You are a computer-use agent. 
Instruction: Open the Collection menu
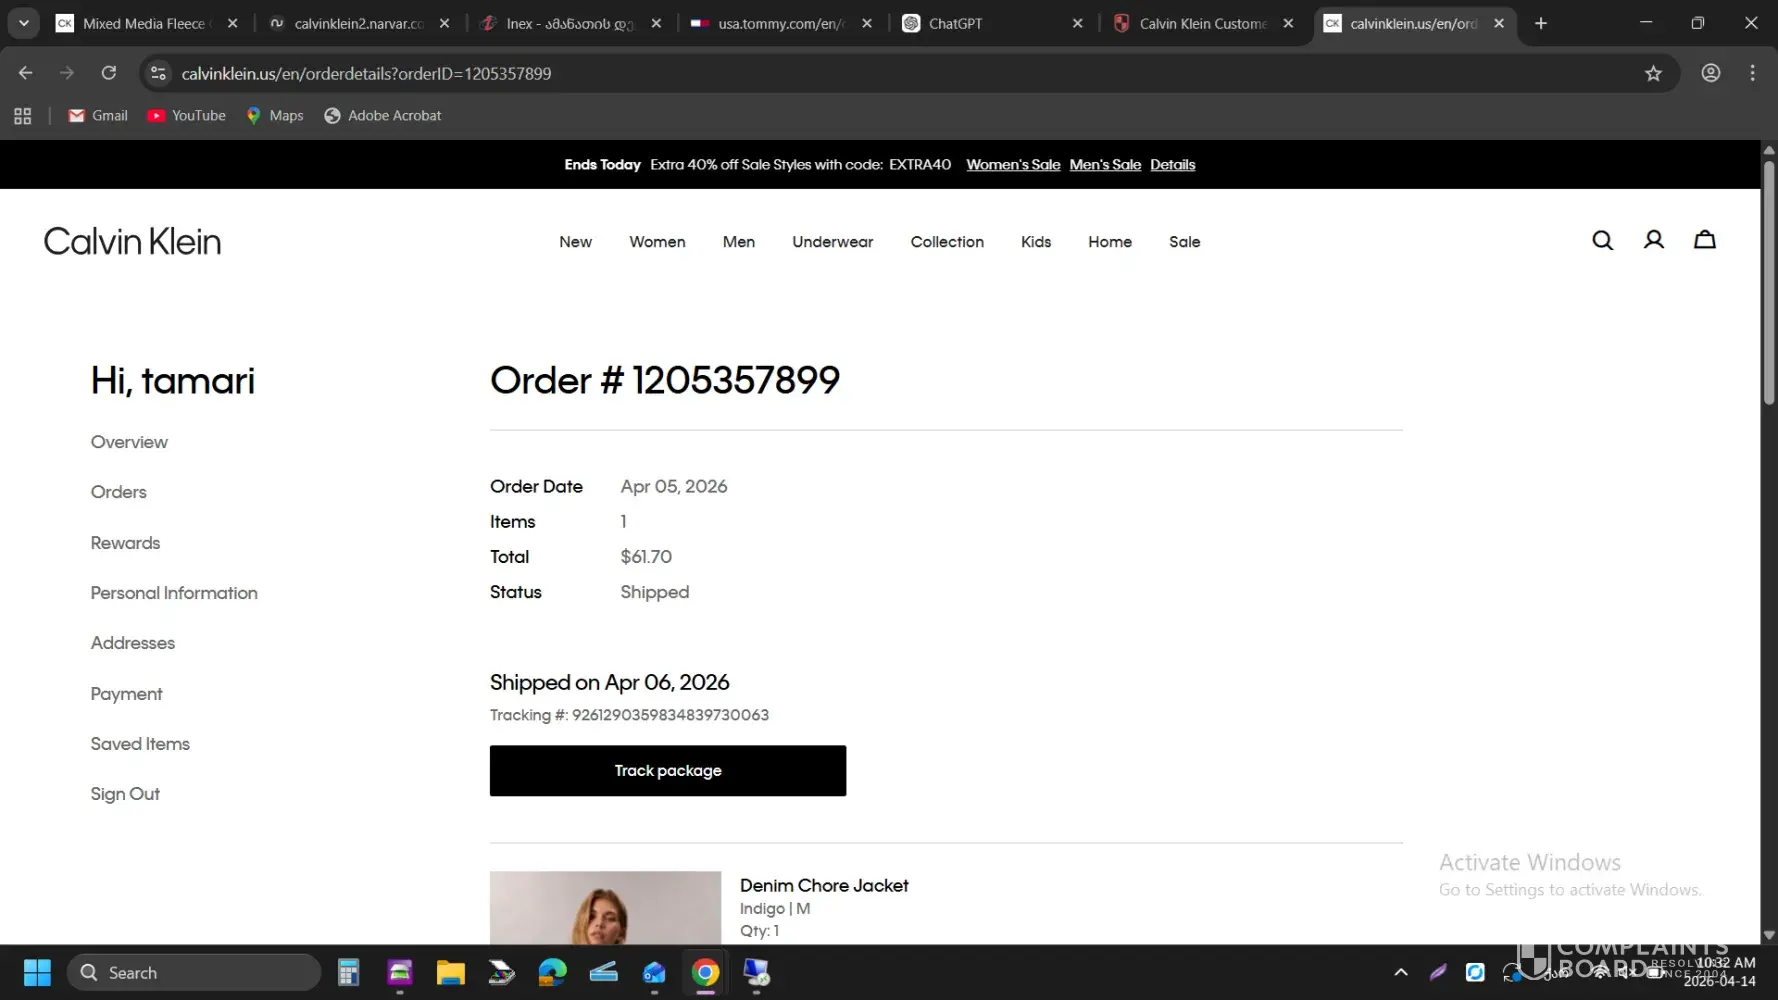click(x=947, y=242)
